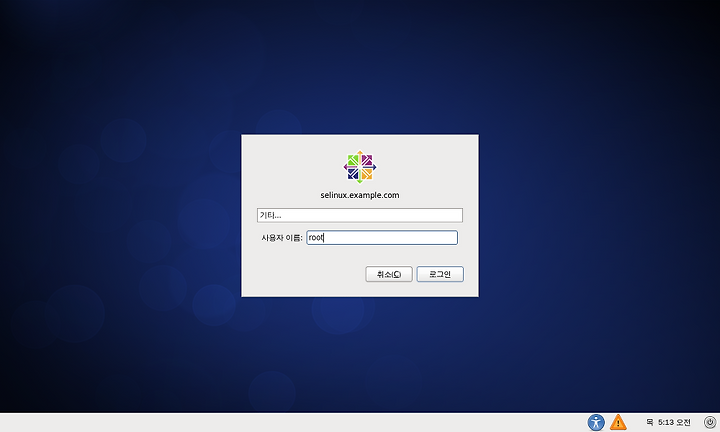Select the 기타... user list entry

[360, 215]
